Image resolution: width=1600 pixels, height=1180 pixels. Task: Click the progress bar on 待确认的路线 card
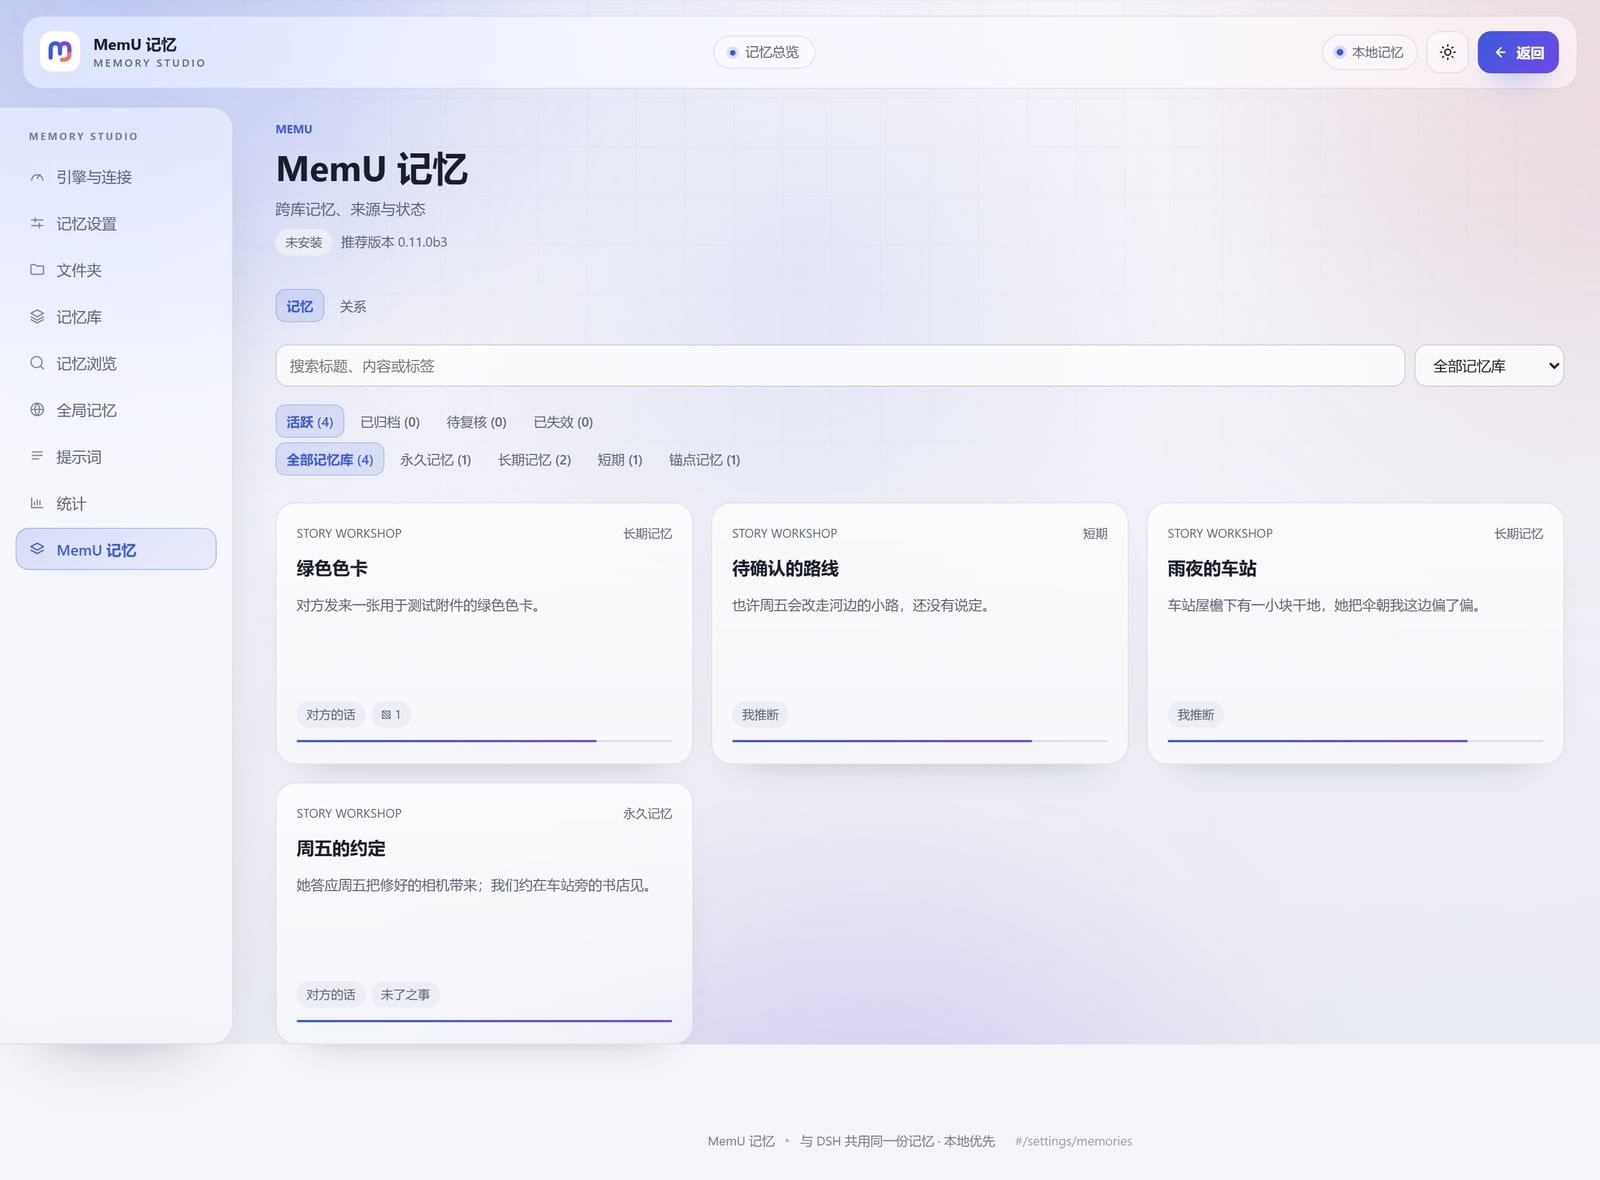920,741
